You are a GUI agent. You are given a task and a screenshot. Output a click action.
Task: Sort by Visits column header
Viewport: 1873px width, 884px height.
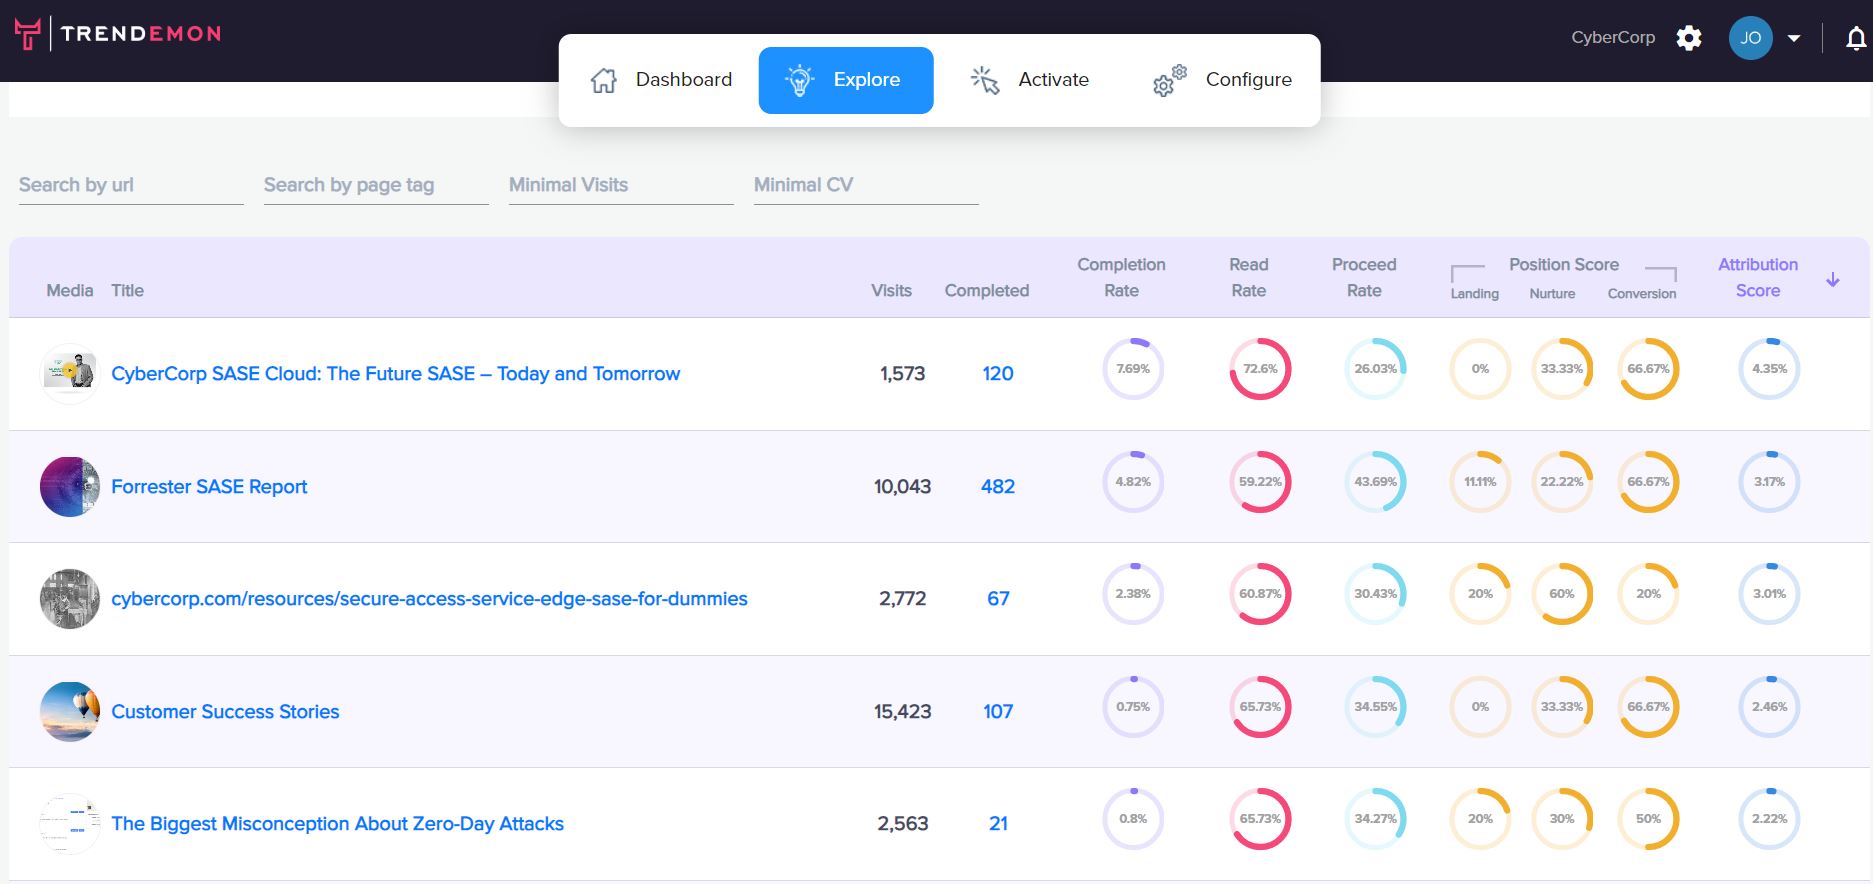point(891,290)
